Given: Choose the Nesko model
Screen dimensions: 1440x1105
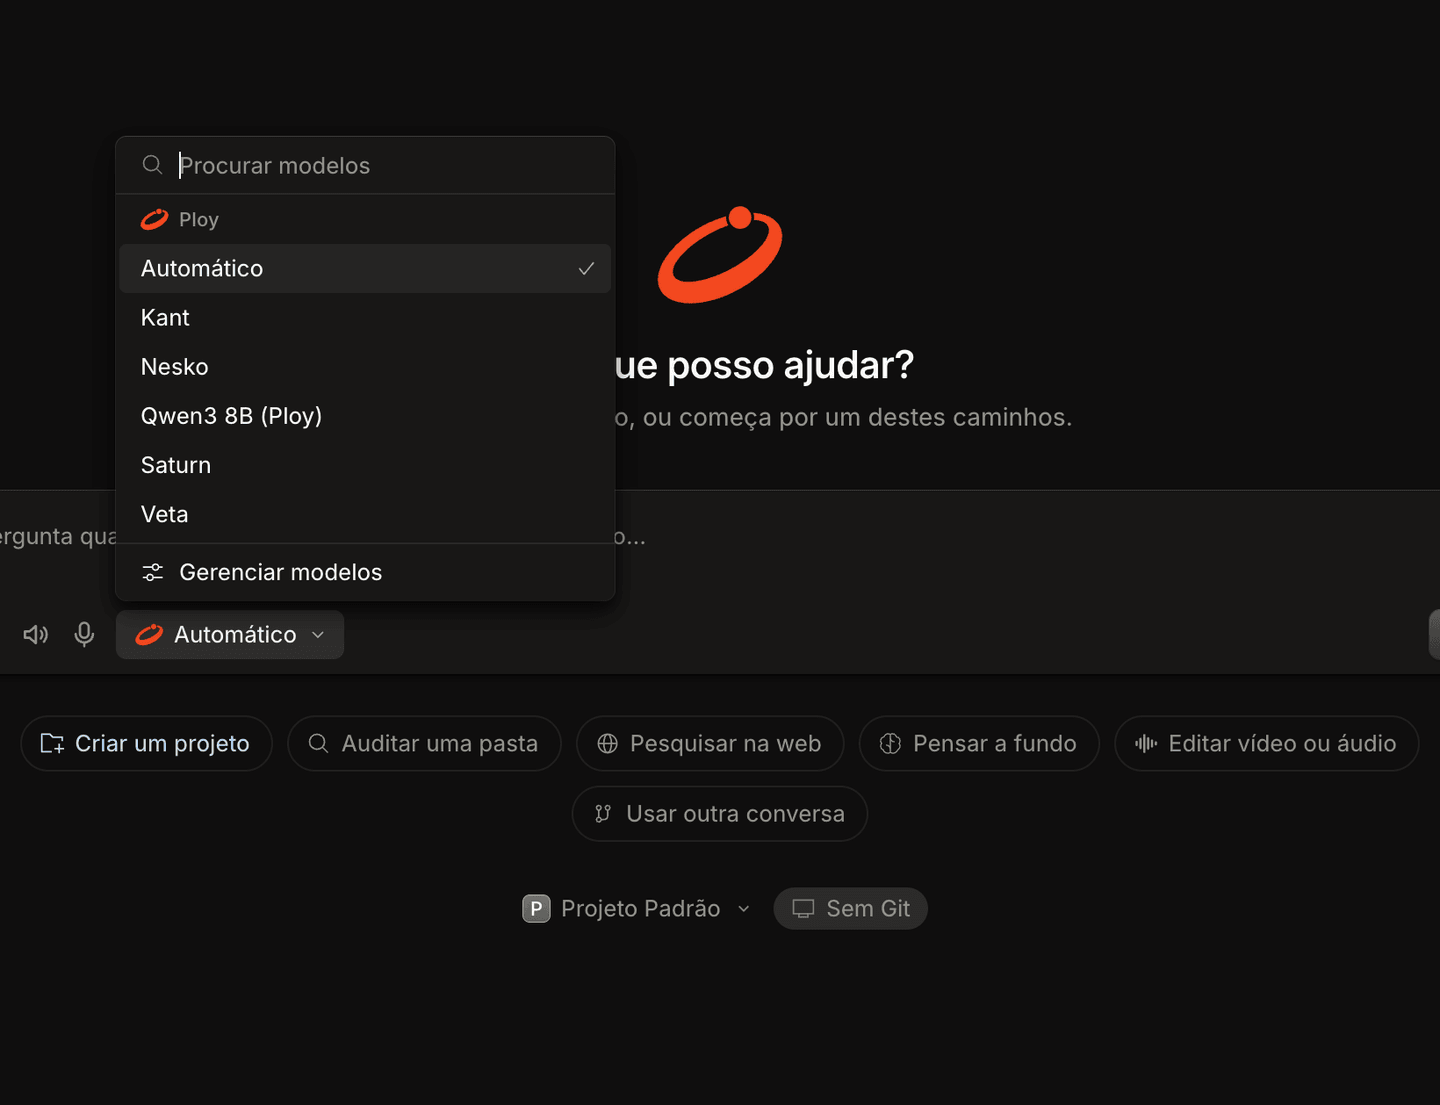Looking at the screenshot, I should coord(365,366).
